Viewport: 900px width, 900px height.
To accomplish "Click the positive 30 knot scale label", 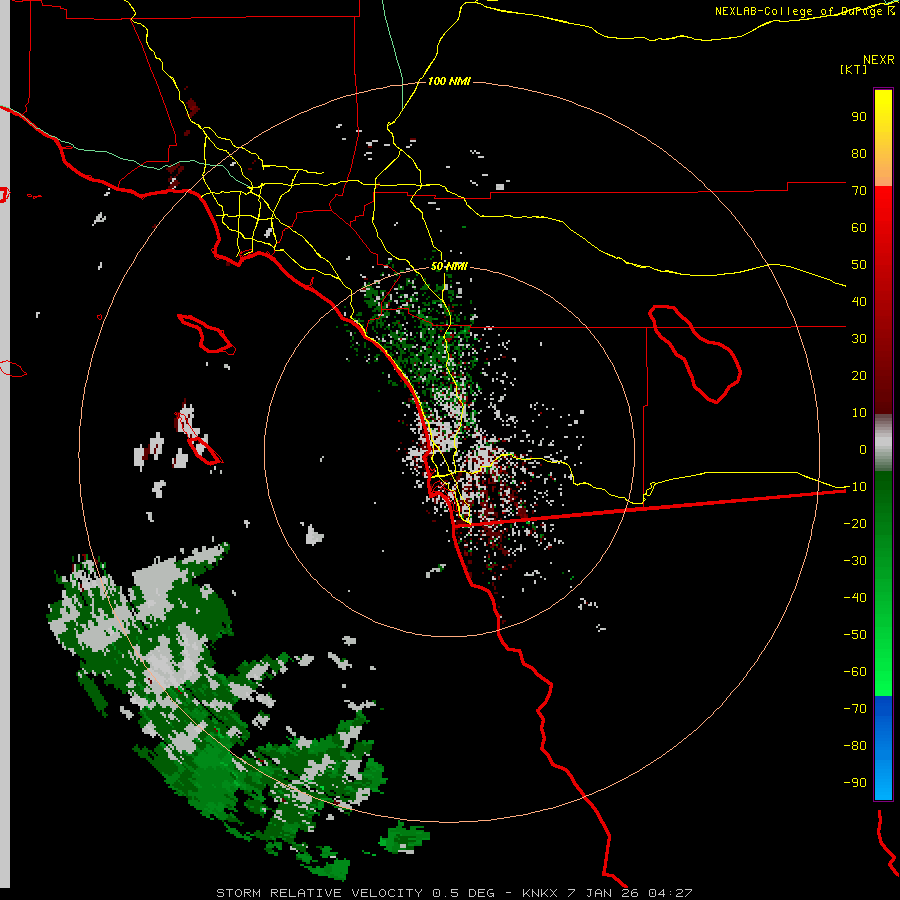I will tap(859, 339).
